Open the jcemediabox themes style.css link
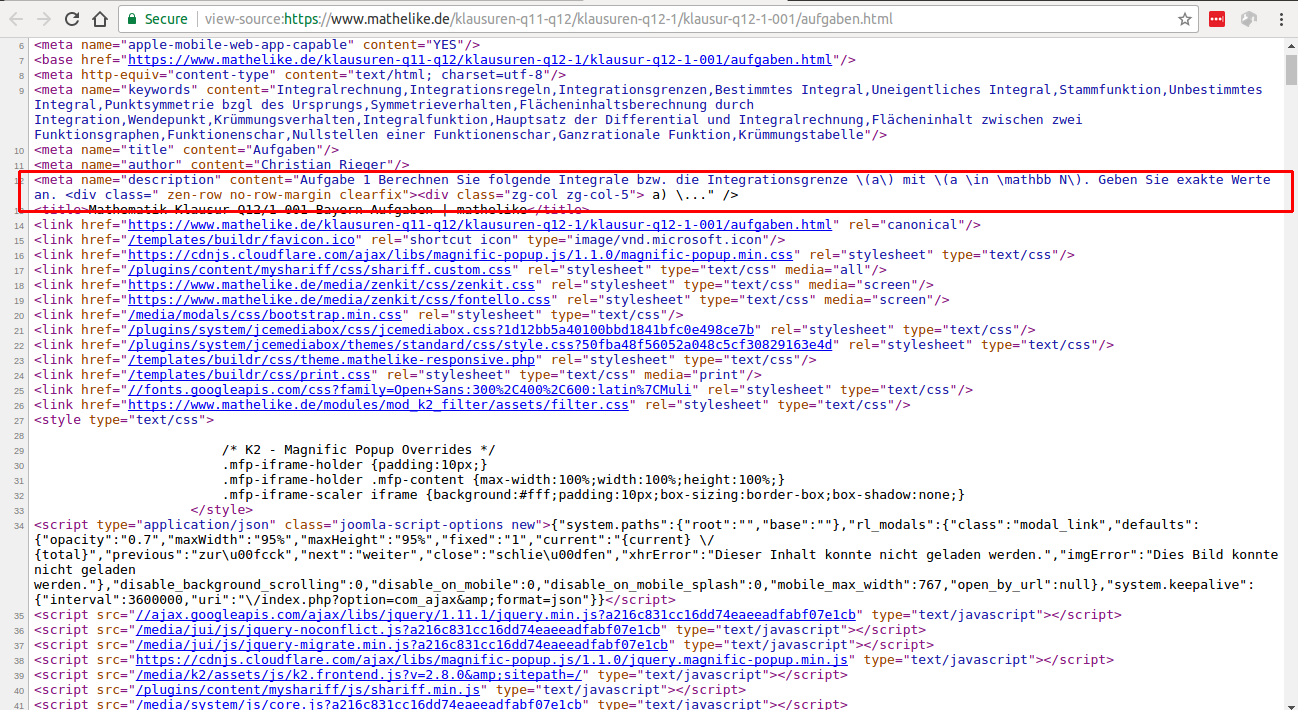The image size is (1298, 710). [480, 345]
